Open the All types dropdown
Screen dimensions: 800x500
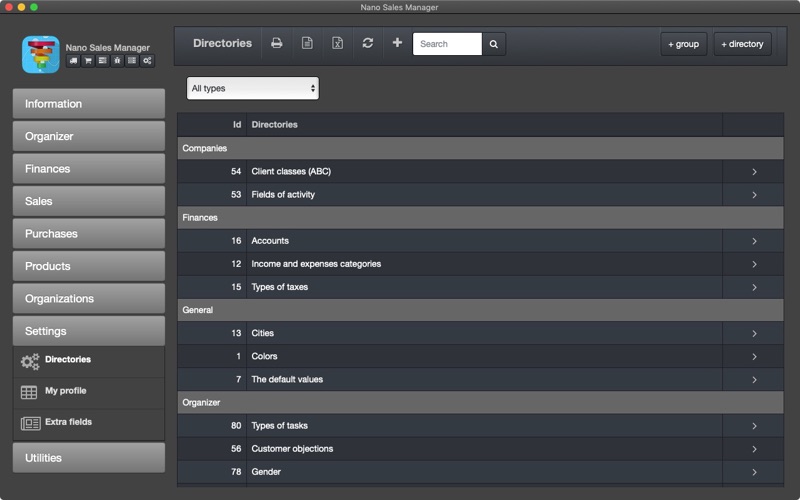253,88
